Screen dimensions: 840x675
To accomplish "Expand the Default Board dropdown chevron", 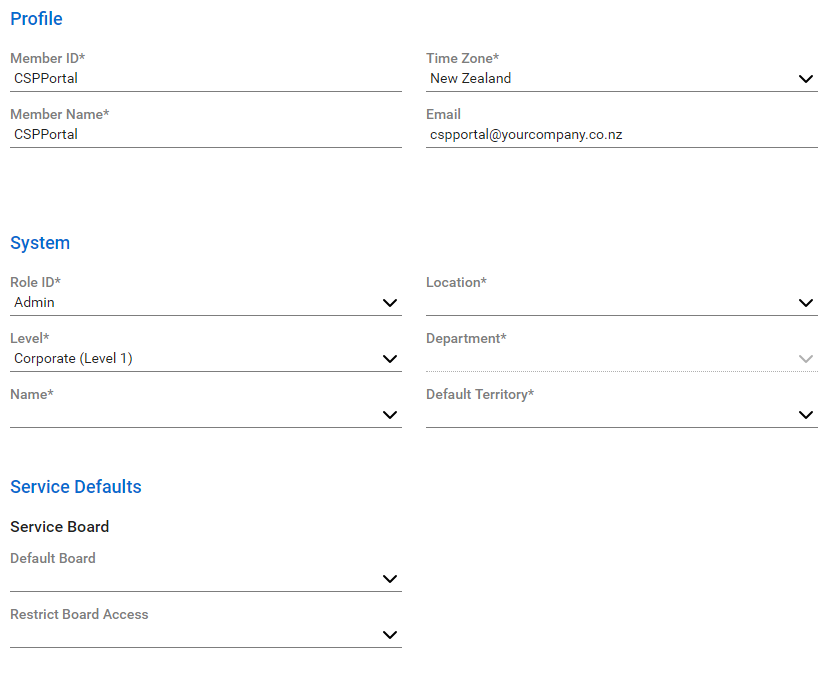I will pos(390,579).
